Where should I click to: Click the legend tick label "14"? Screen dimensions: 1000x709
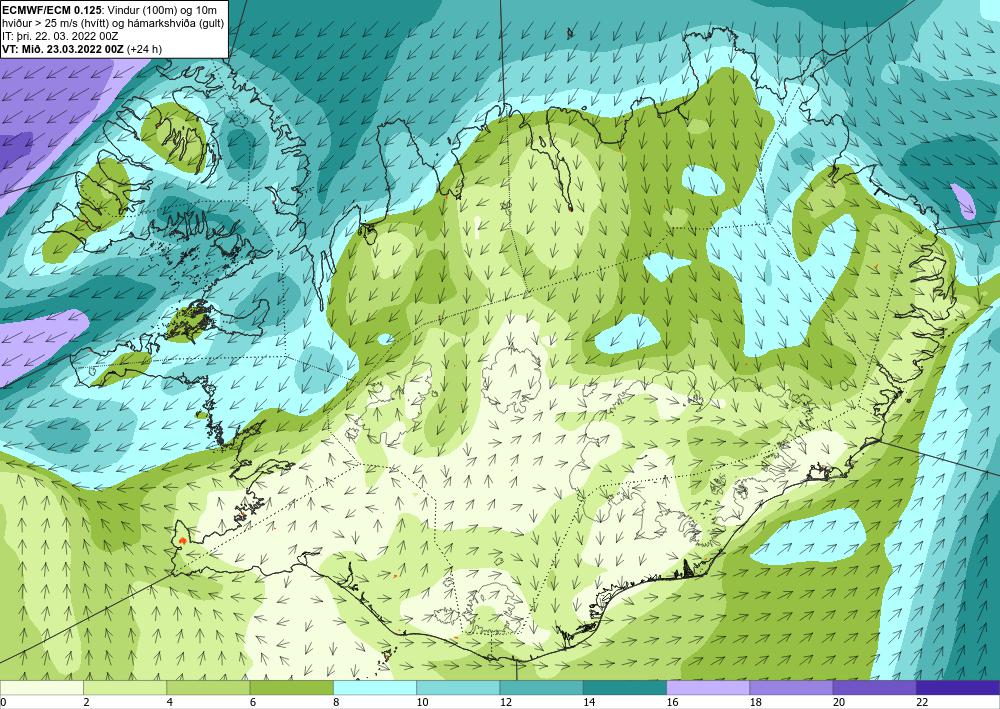click(x=589, y=703)
